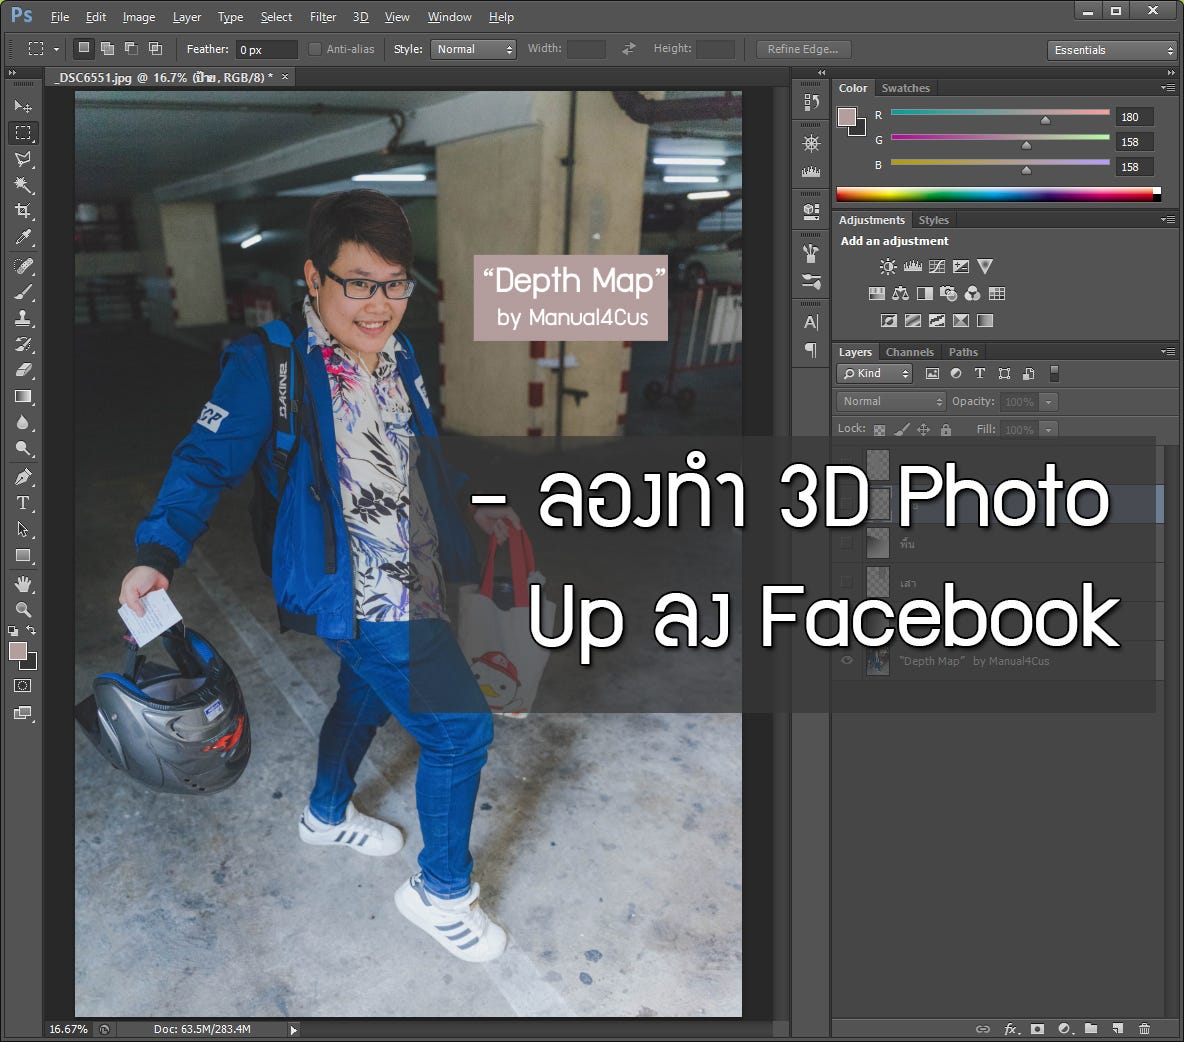Toggle lock transparent pixels
The height and width of the screenshot is (1042, 1184).
tap(880, 430)
